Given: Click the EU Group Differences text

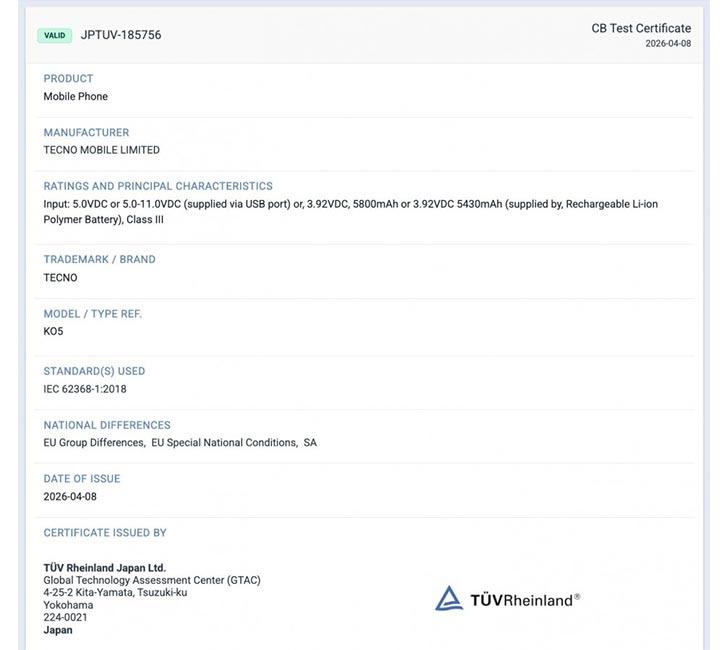Looking at the screenshot, I should [94, 442].
